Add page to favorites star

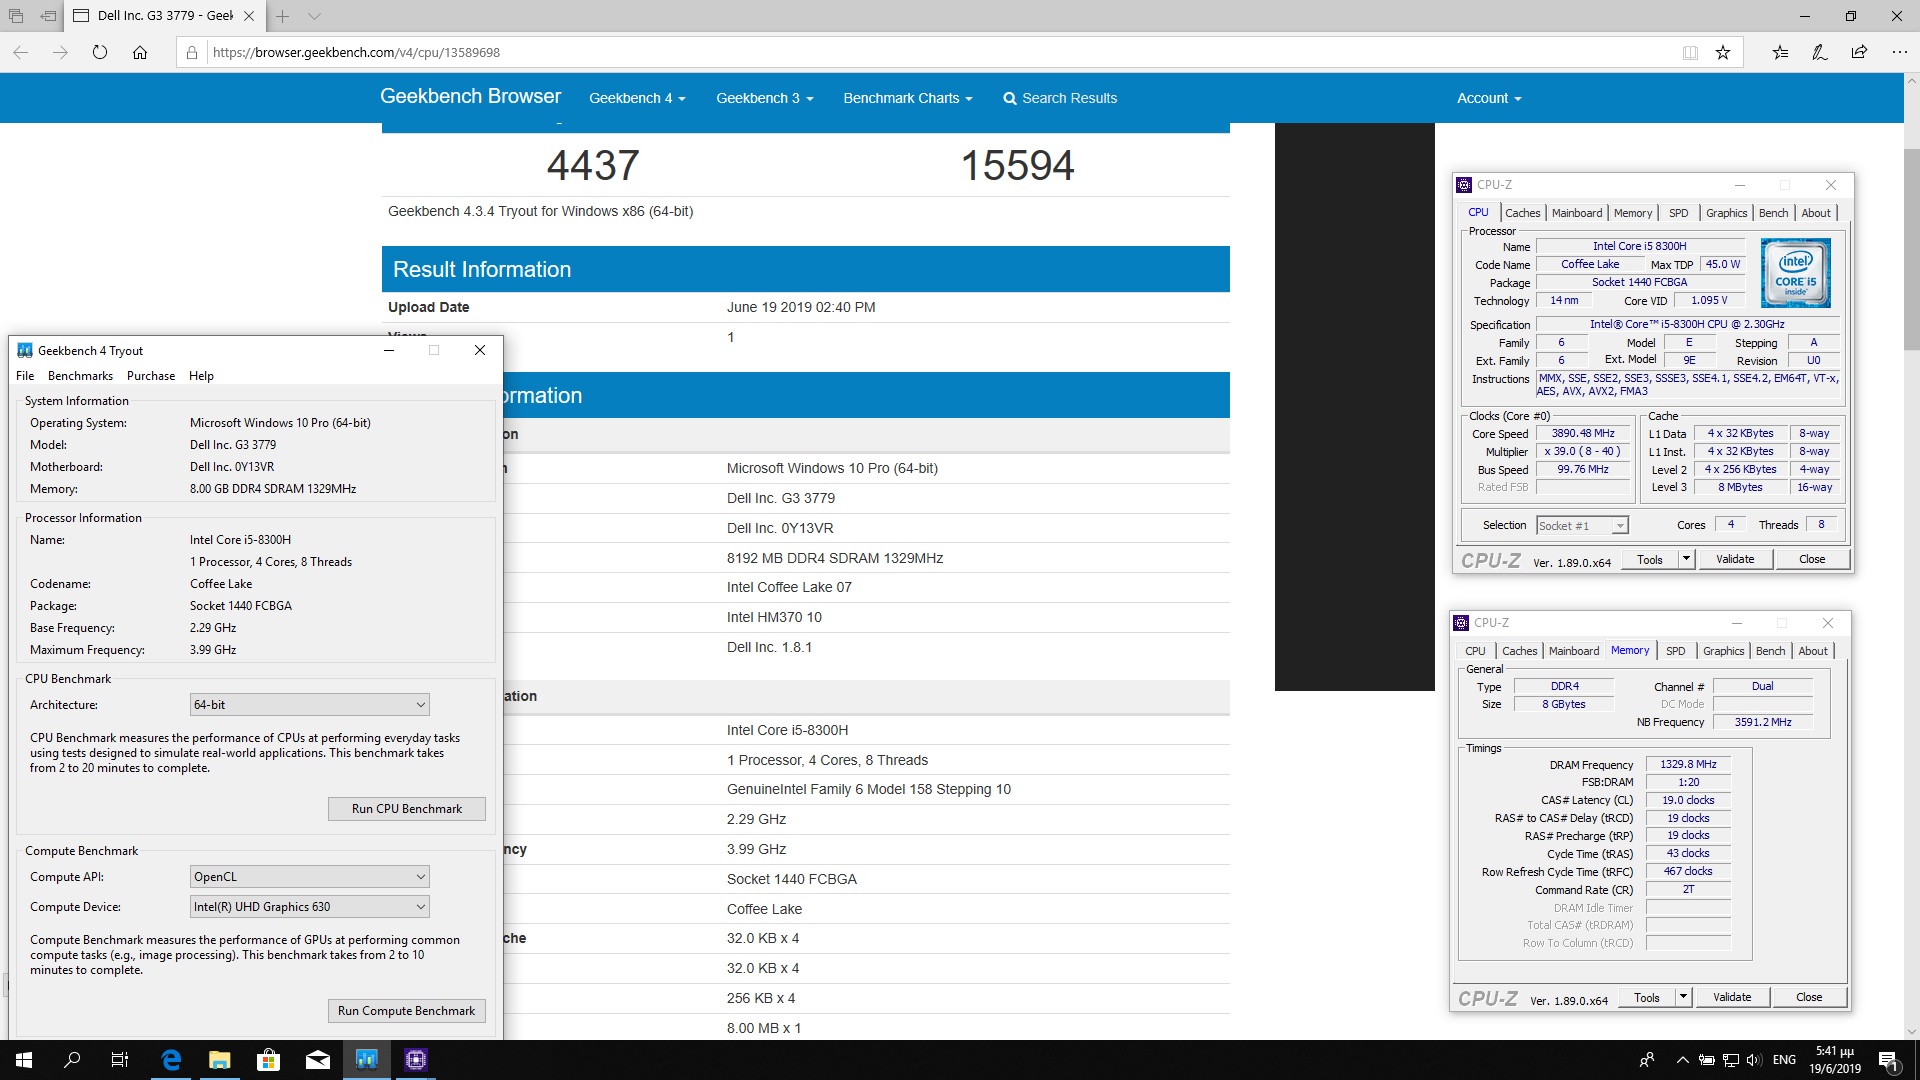(x=1723, y=52)
